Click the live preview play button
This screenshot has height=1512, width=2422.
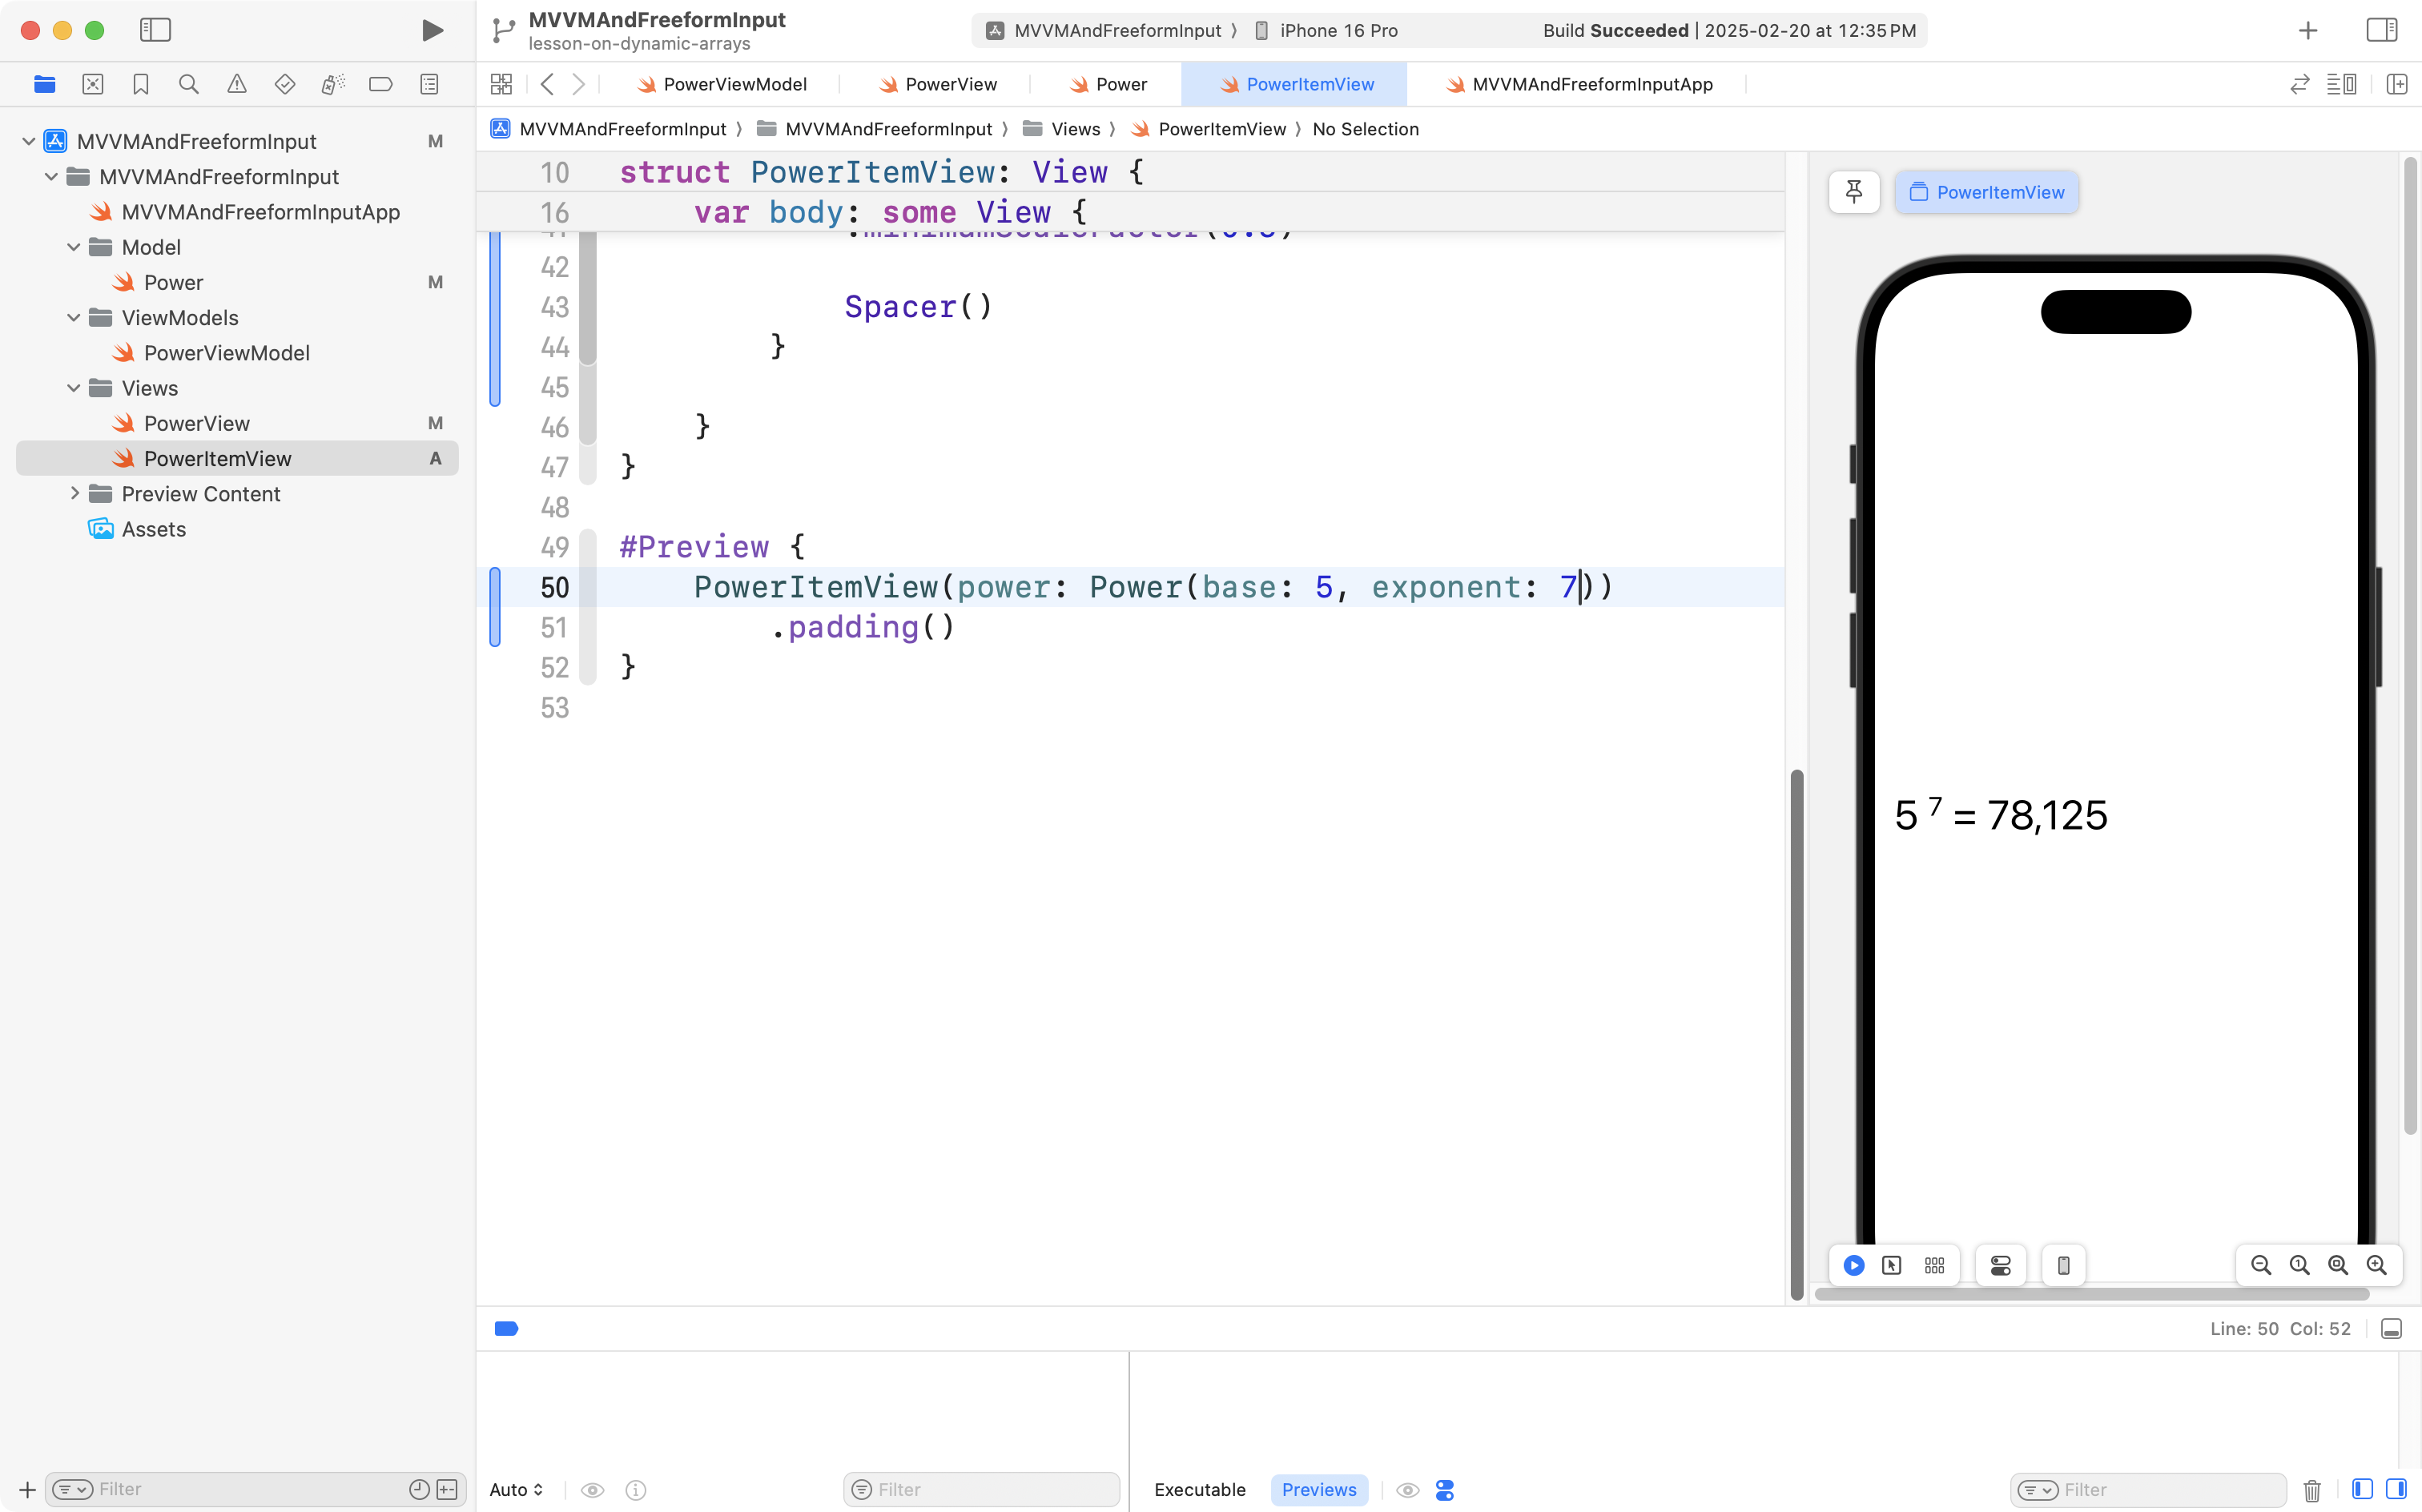pyautogui.click(x=1853, y=1265)
